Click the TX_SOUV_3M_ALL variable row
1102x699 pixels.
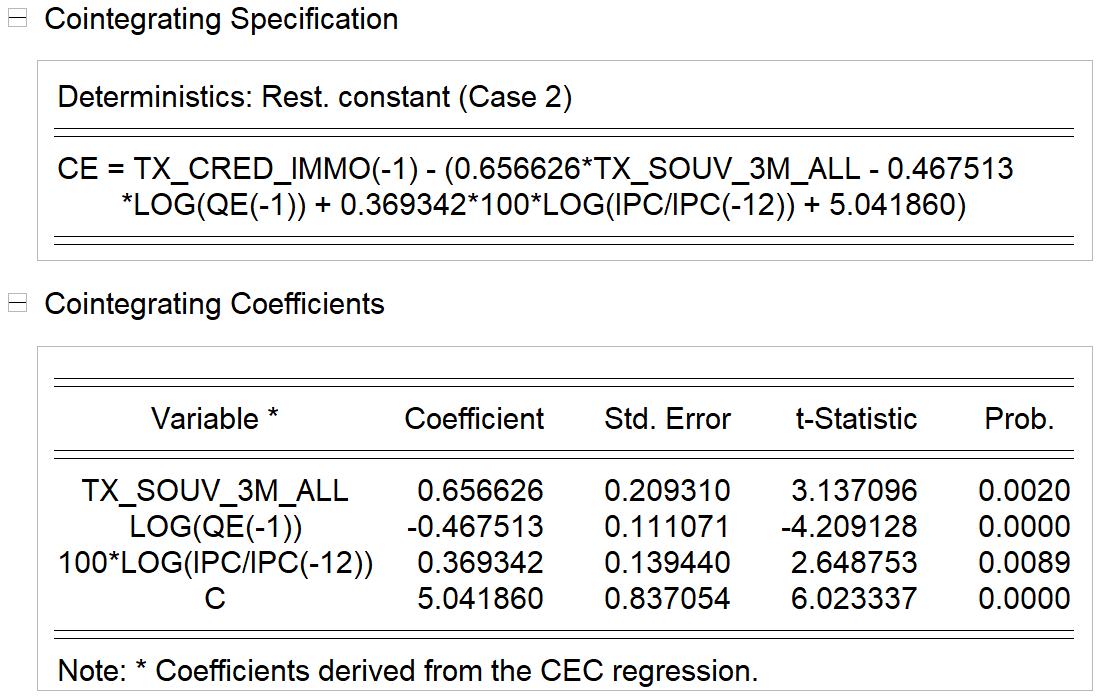click(564, 490)
